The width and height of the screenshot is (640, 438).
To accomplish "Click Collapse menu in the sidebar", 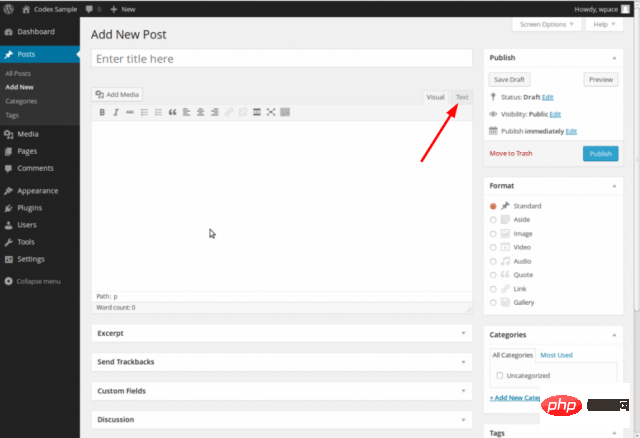I will tap(33, 281).
